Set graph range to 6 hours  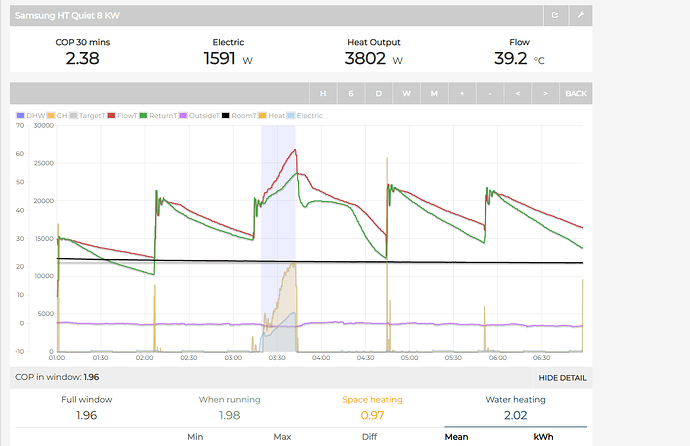pos(351,93)
